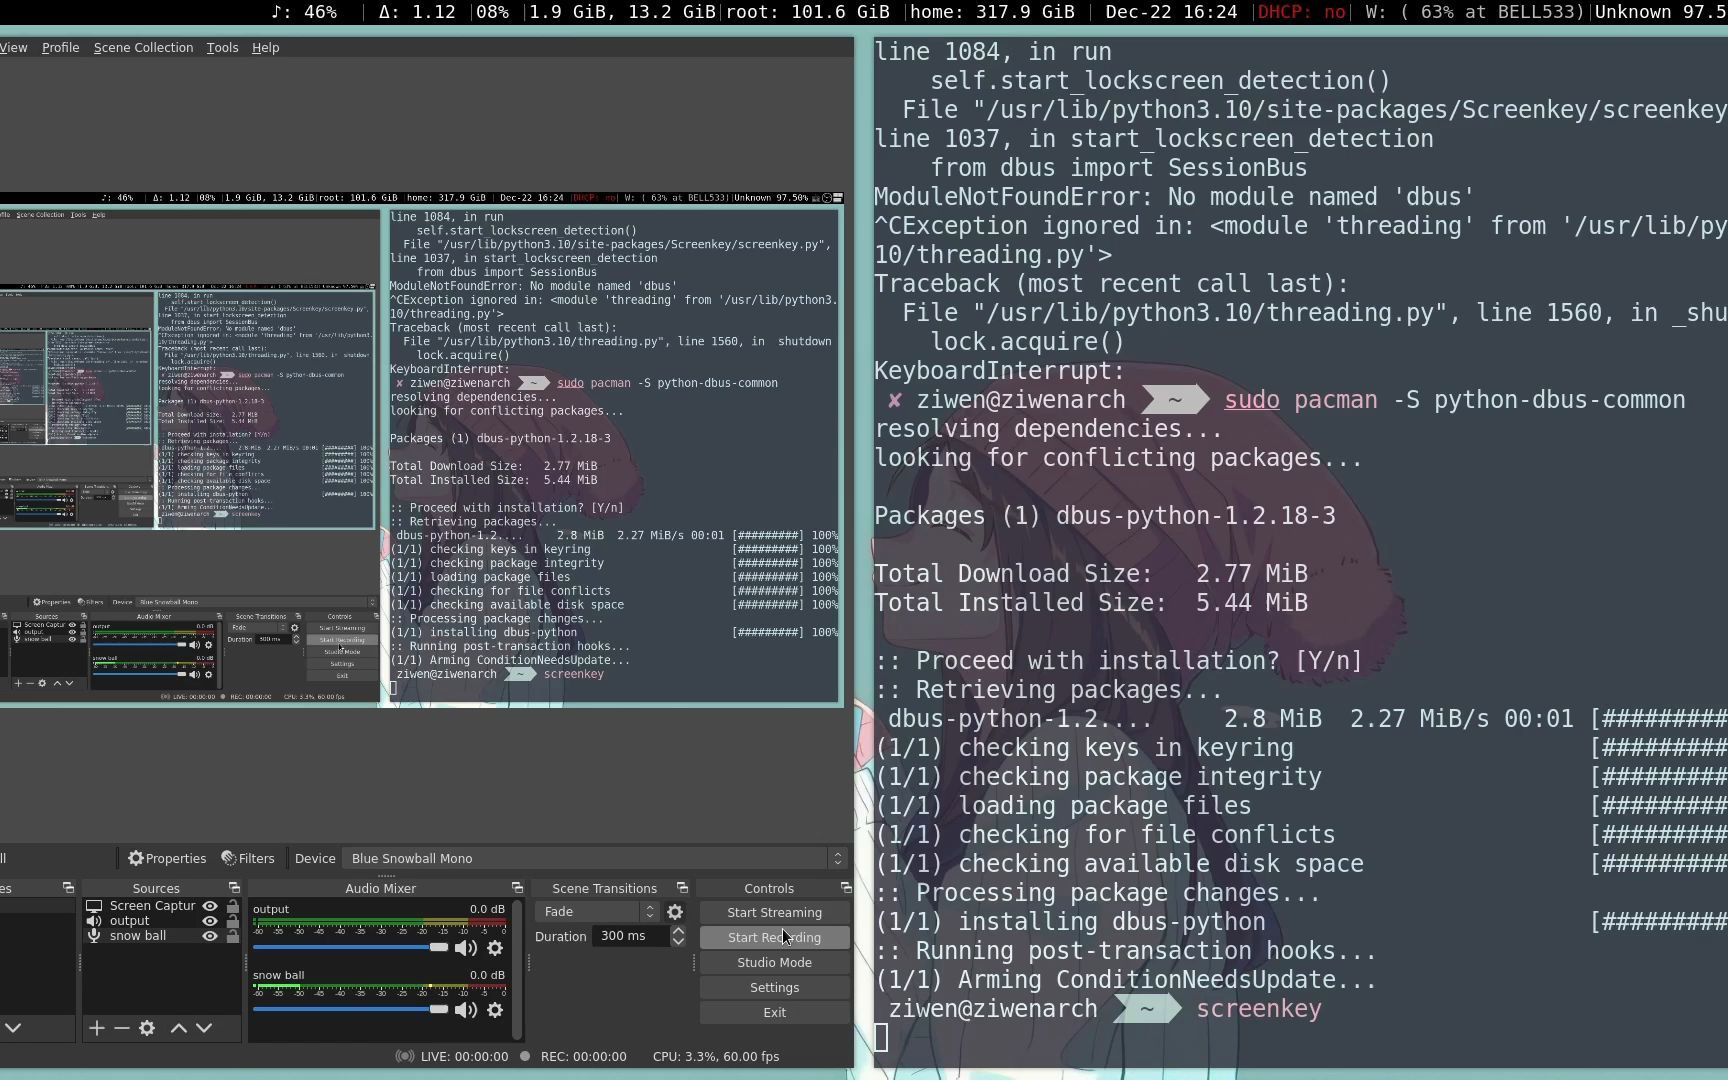Open snow ball channel audio settings gear

[495, 1010]
